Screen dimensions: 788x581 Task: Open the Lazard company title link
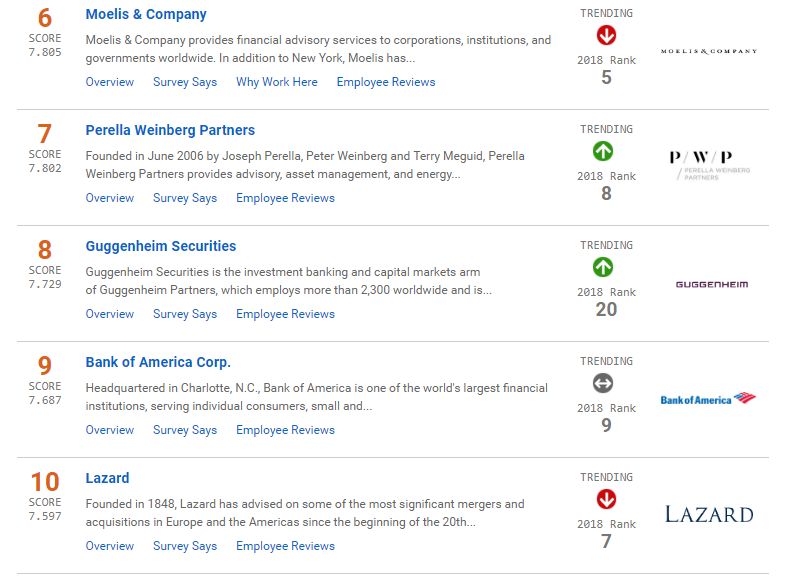107,478
